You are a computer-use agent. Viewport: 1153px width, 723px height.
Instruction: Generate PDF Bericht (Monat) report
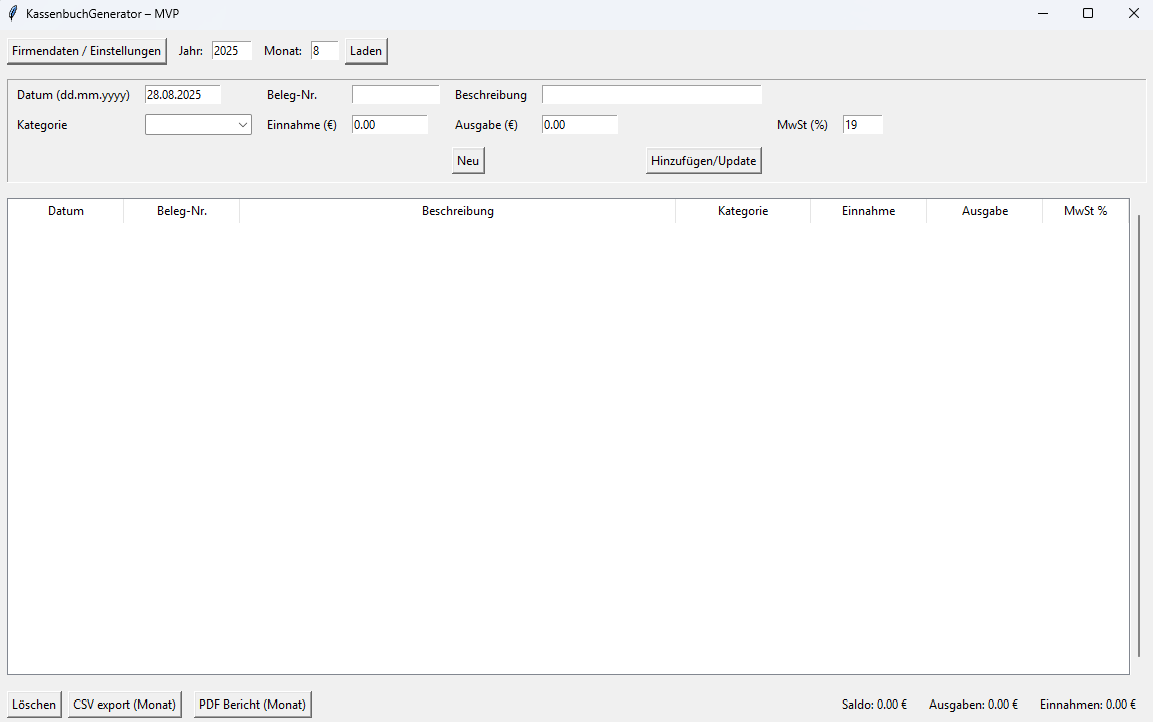[252, 704]
